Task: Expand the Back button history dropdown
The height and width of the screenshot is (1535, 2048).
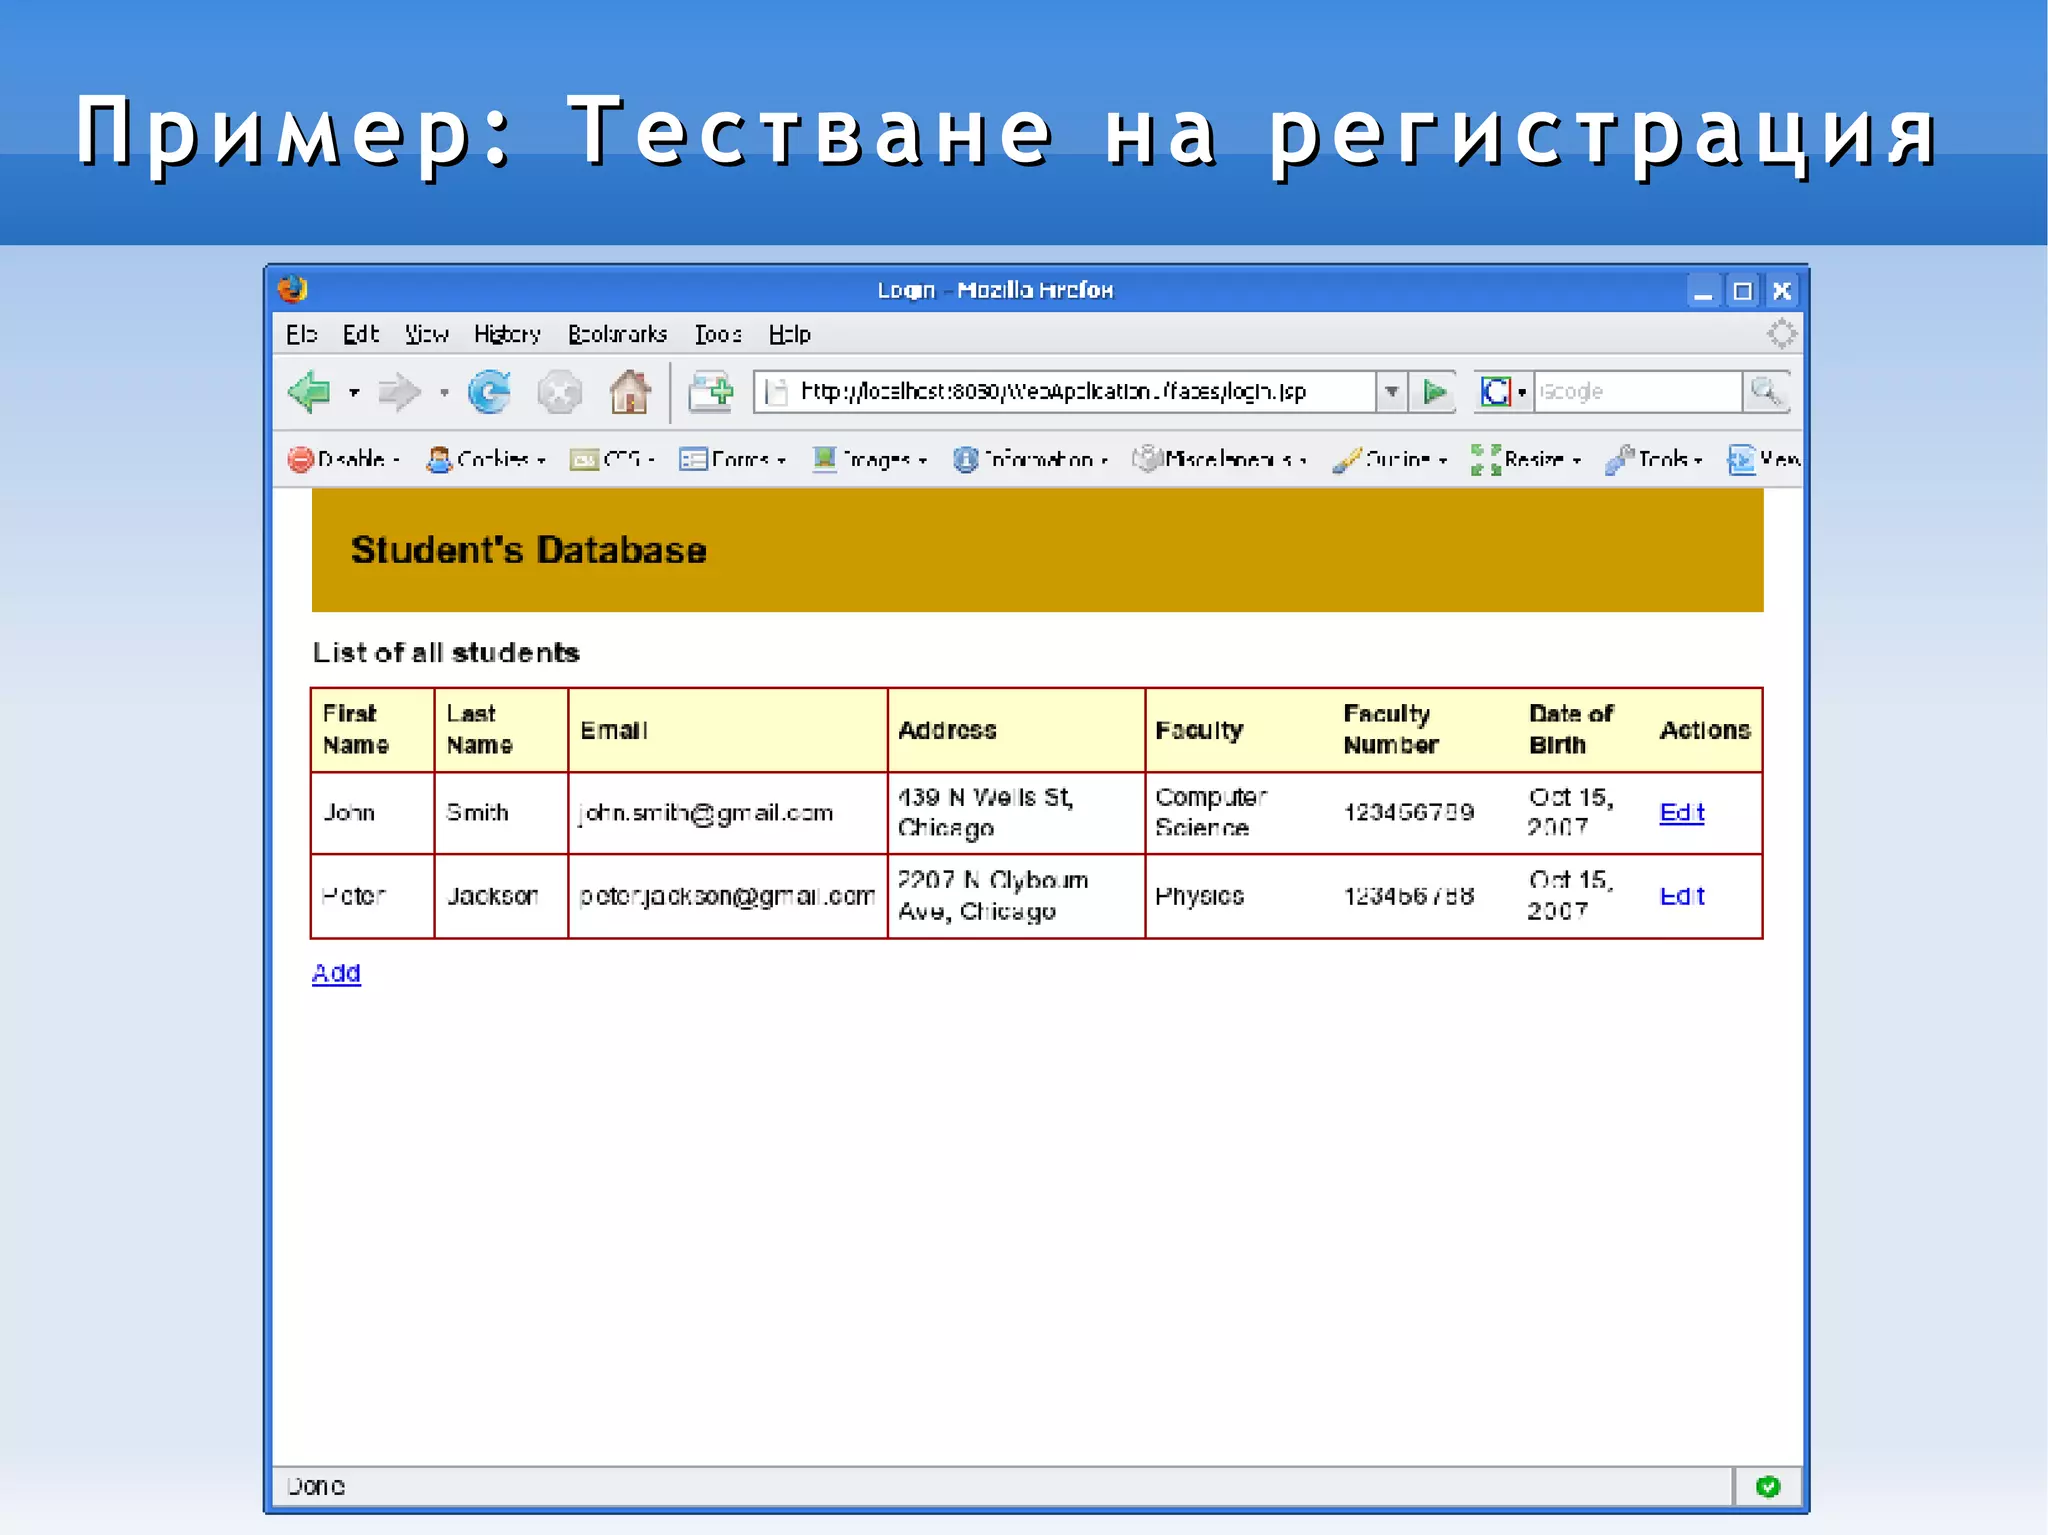Action: coord(353,393)
